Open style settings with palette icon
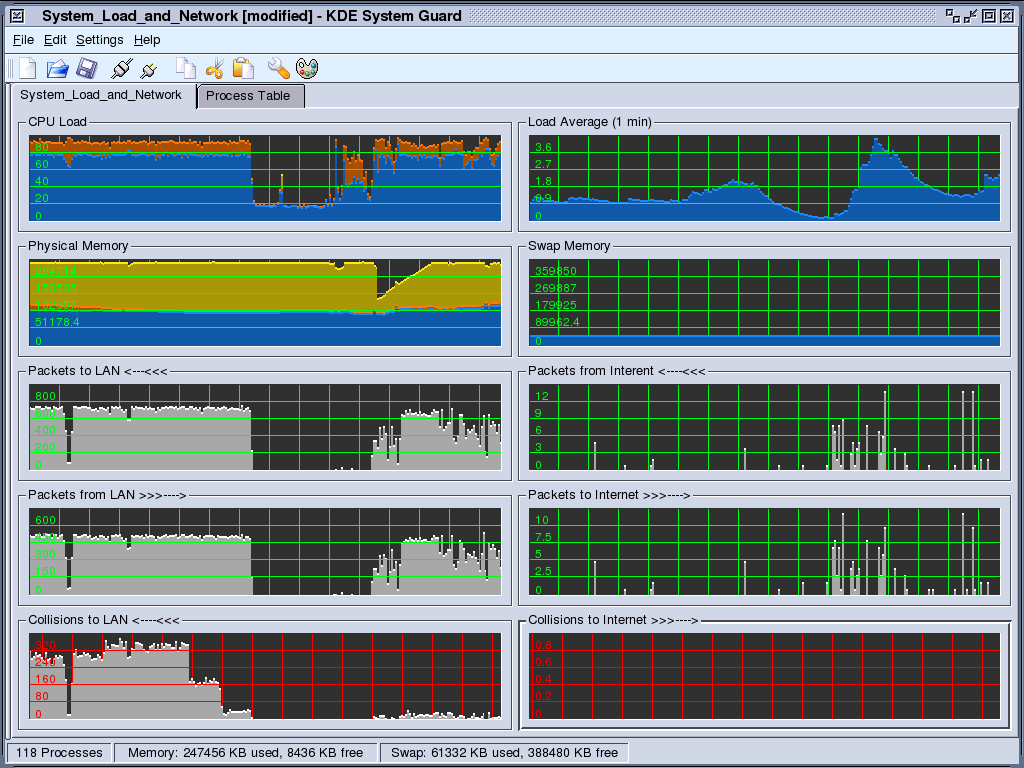 (x=307, y=68)
